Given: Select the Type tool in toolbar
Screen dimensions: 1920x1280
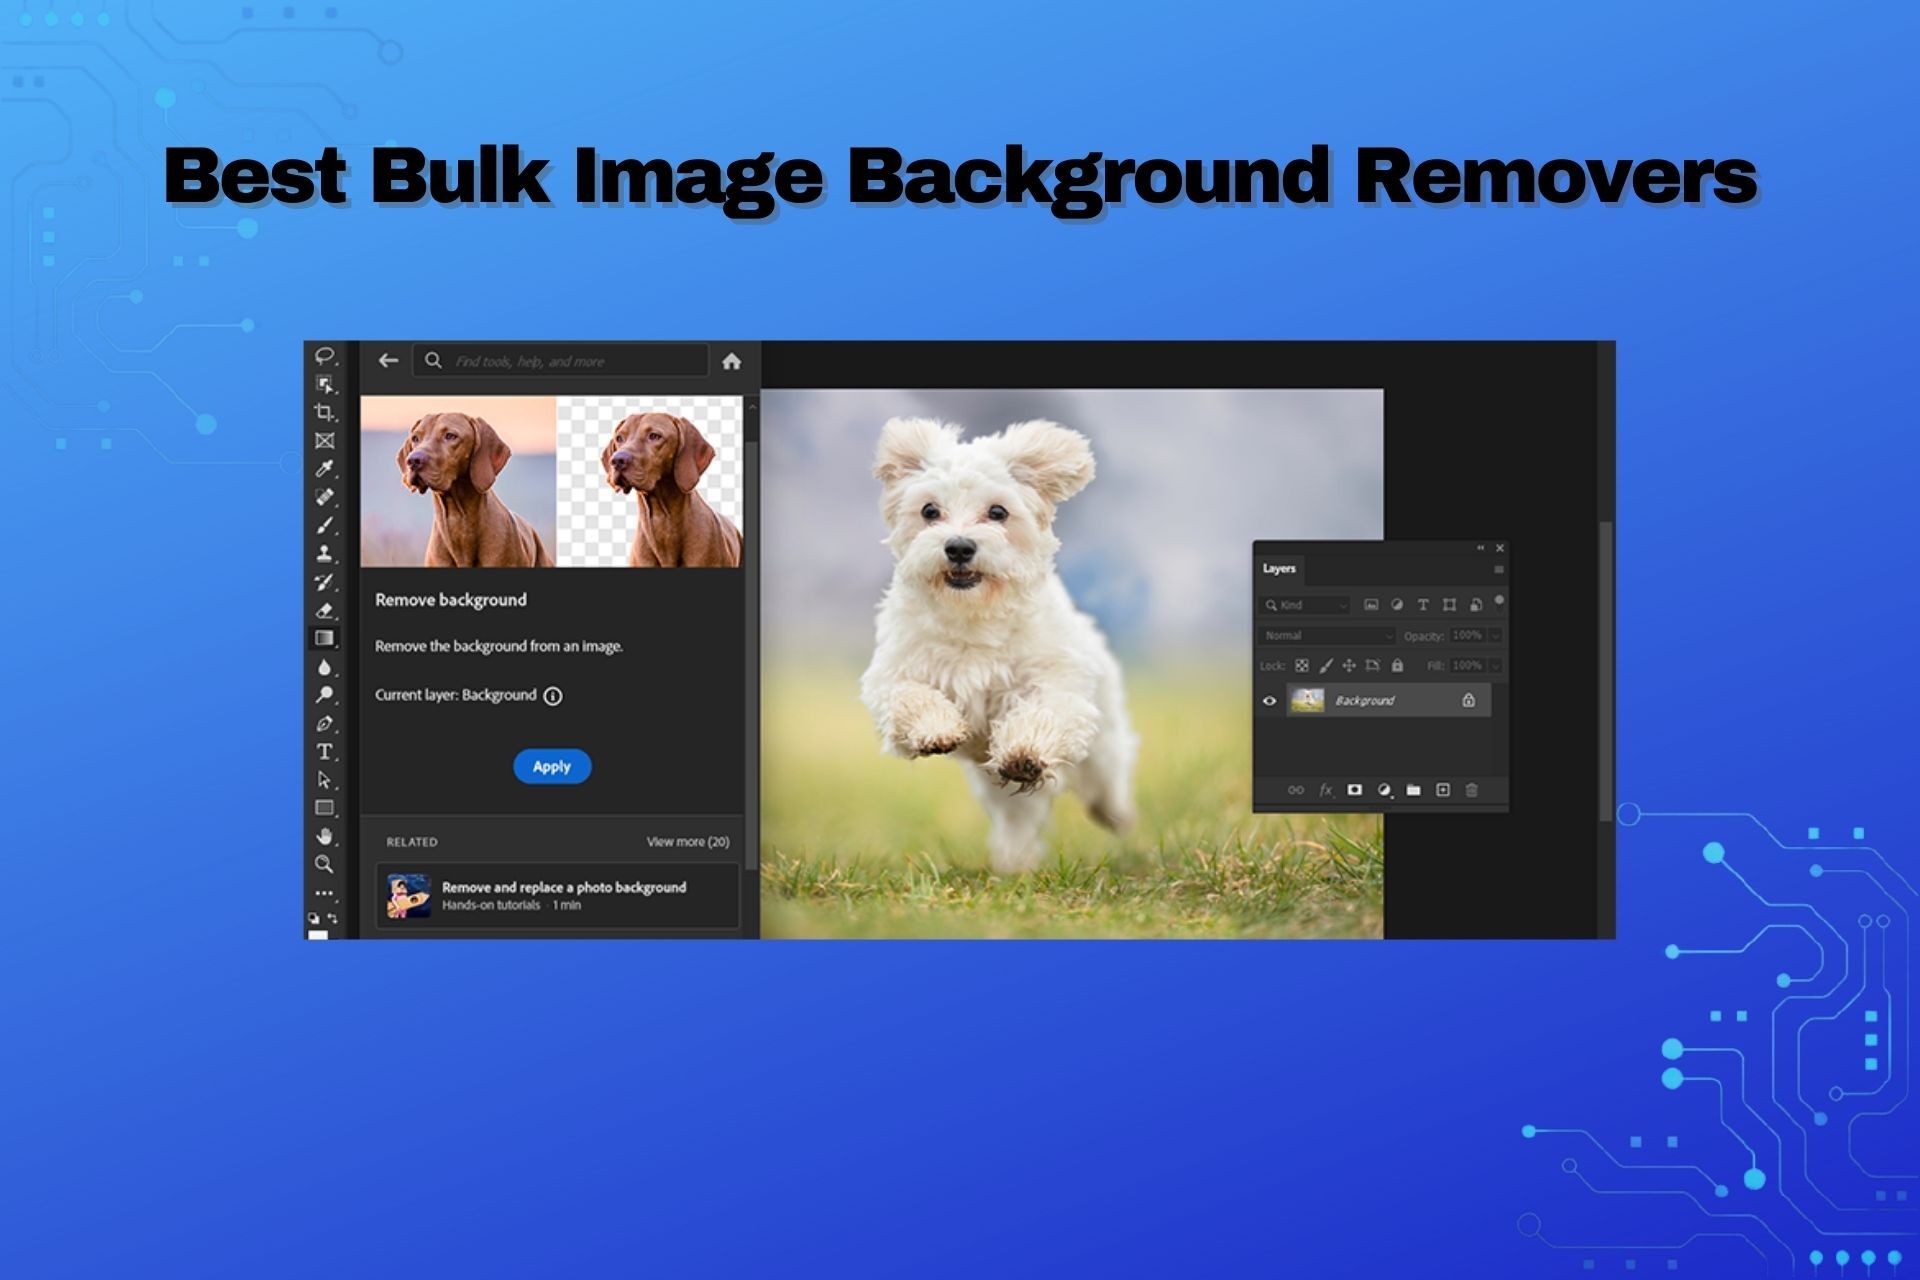Looking at the screenshot, I should coord(324,751).
